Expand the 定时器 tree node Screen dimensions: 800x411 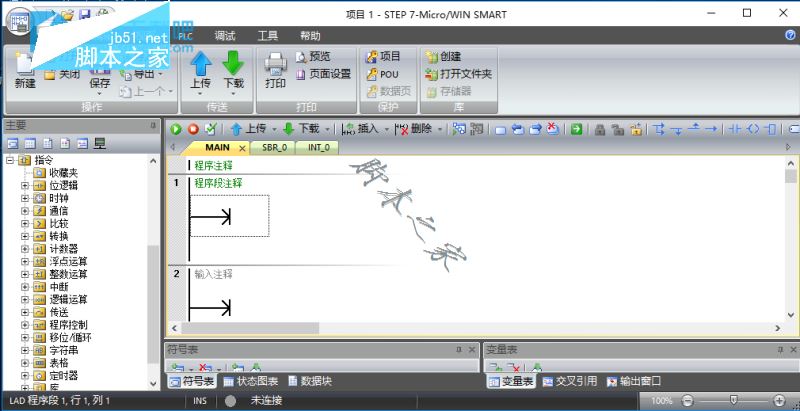point(24,376)
